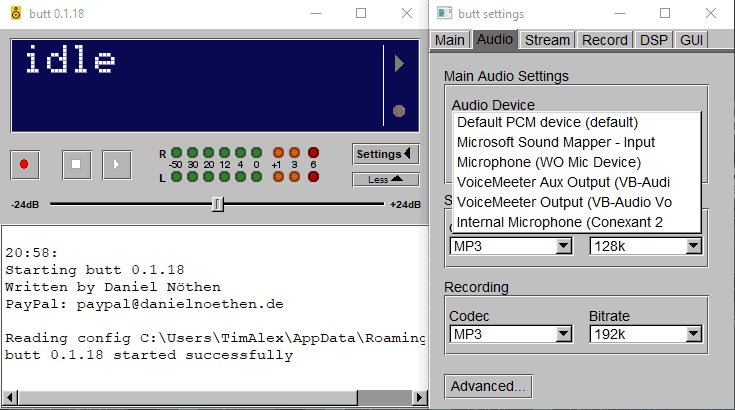735x410 pixels.
Task: Select Microphone (WO Mic Device)
Action: point(577,162)
